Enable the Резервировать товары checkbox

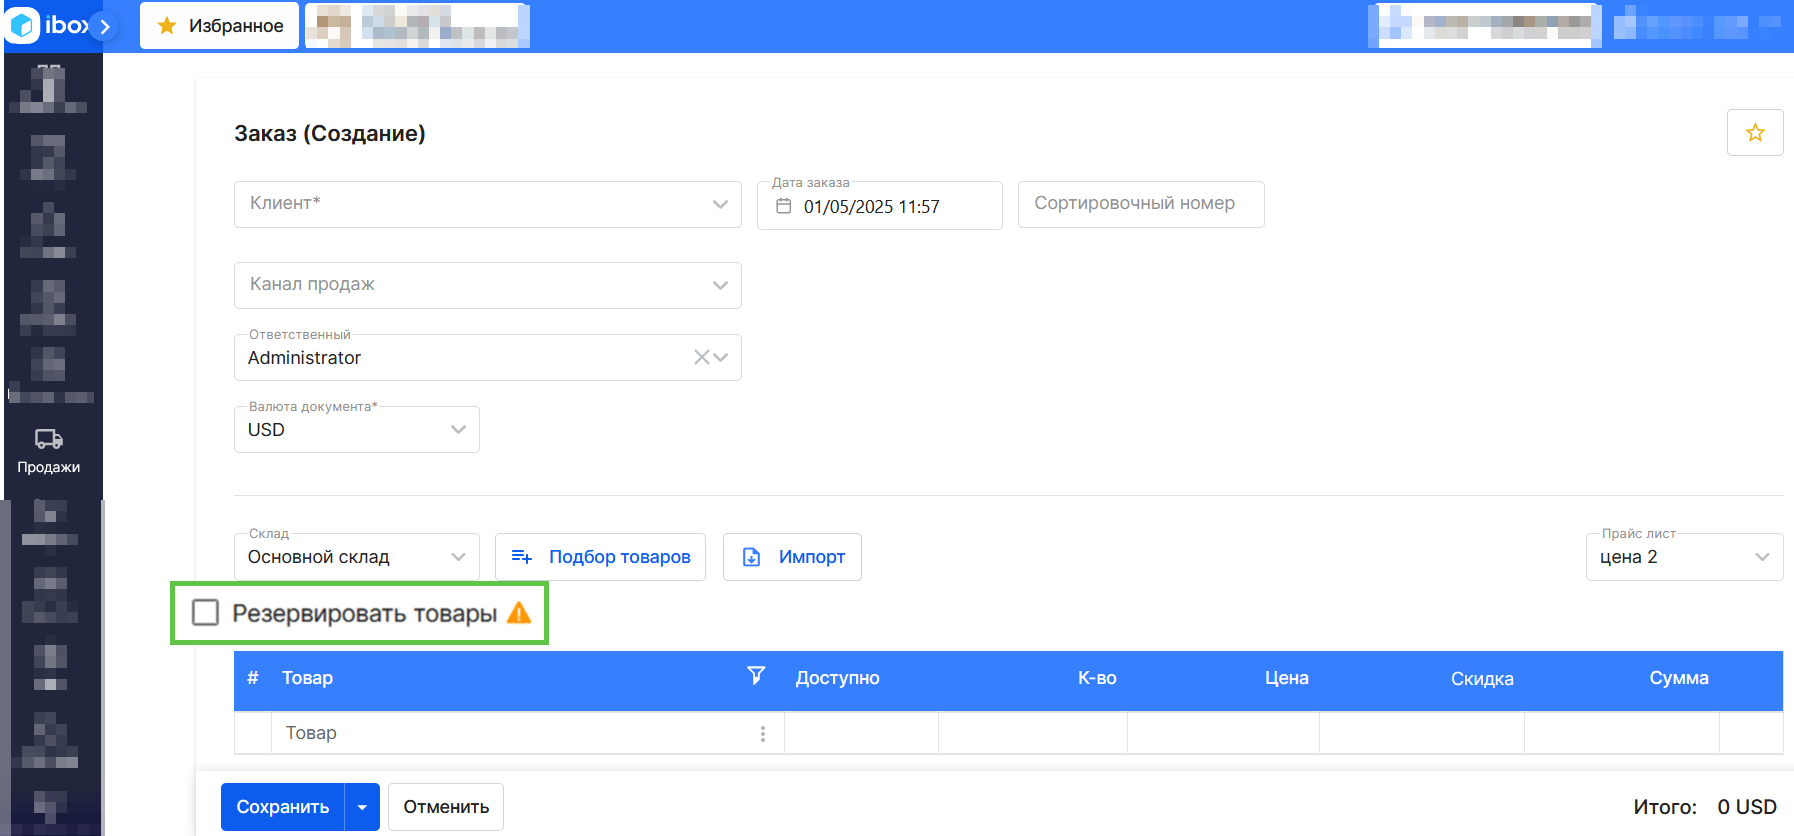coord(205,612)
